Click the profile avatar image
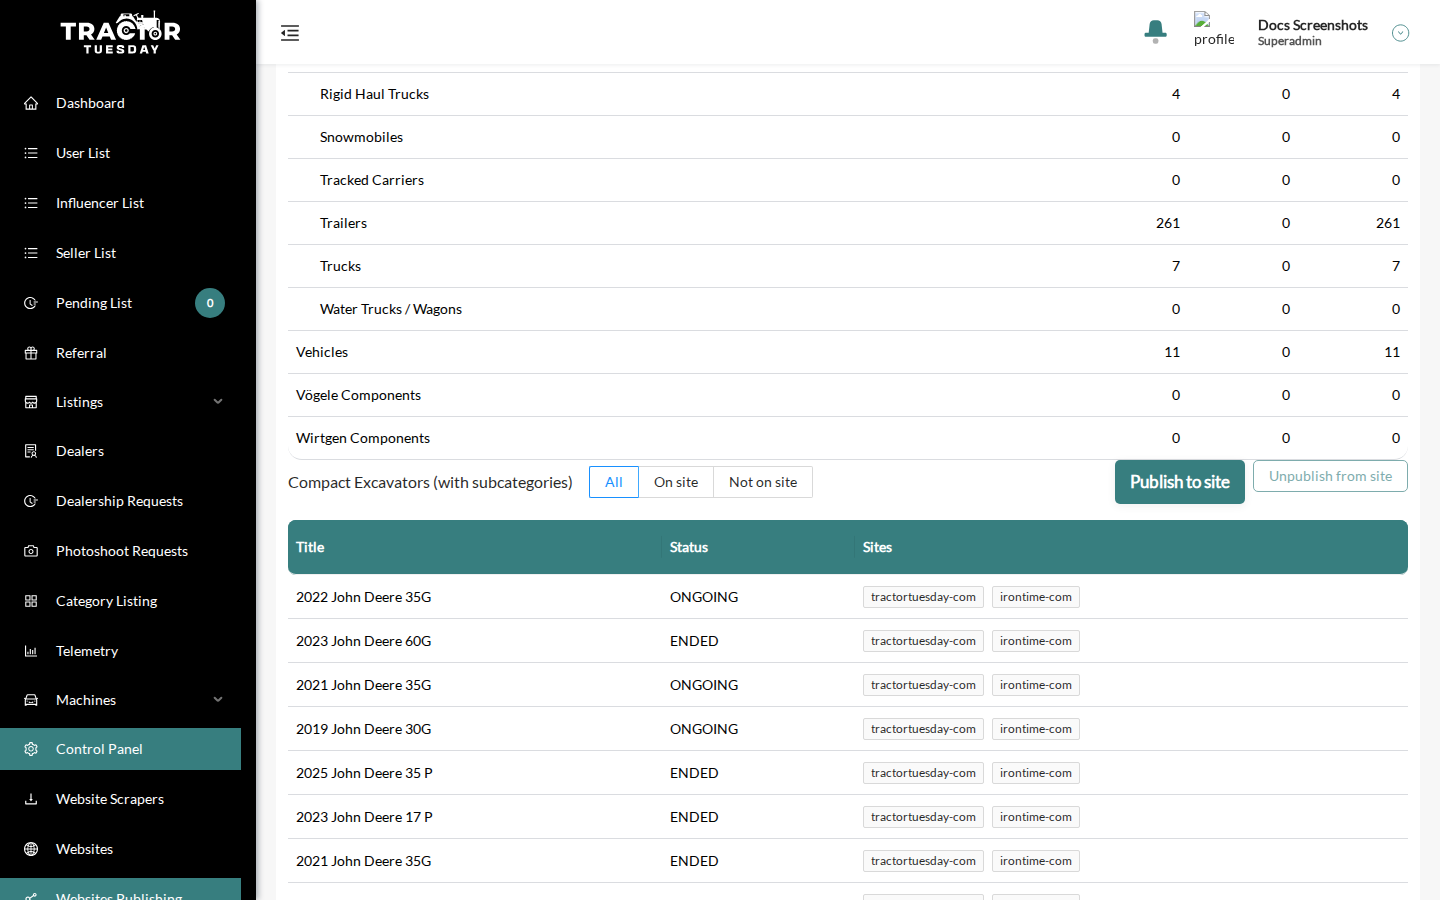 click(1214, 30)
